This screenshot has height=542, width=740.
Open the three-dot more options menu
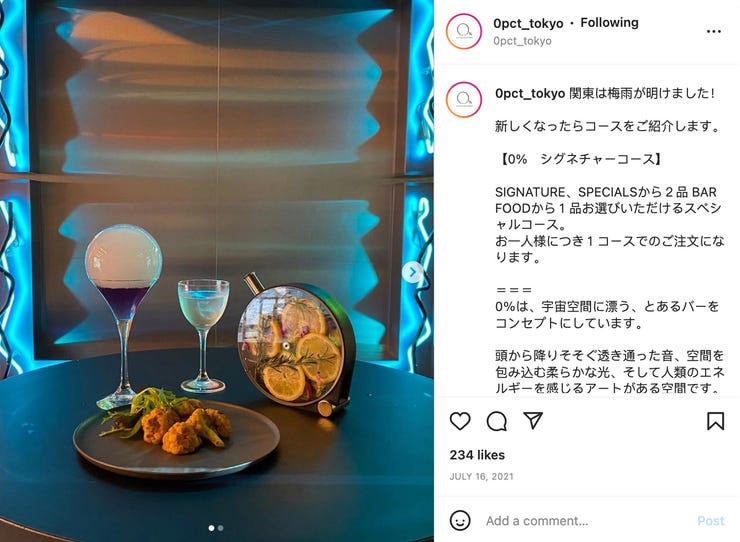pyautogui.click(x=714, y=32)
